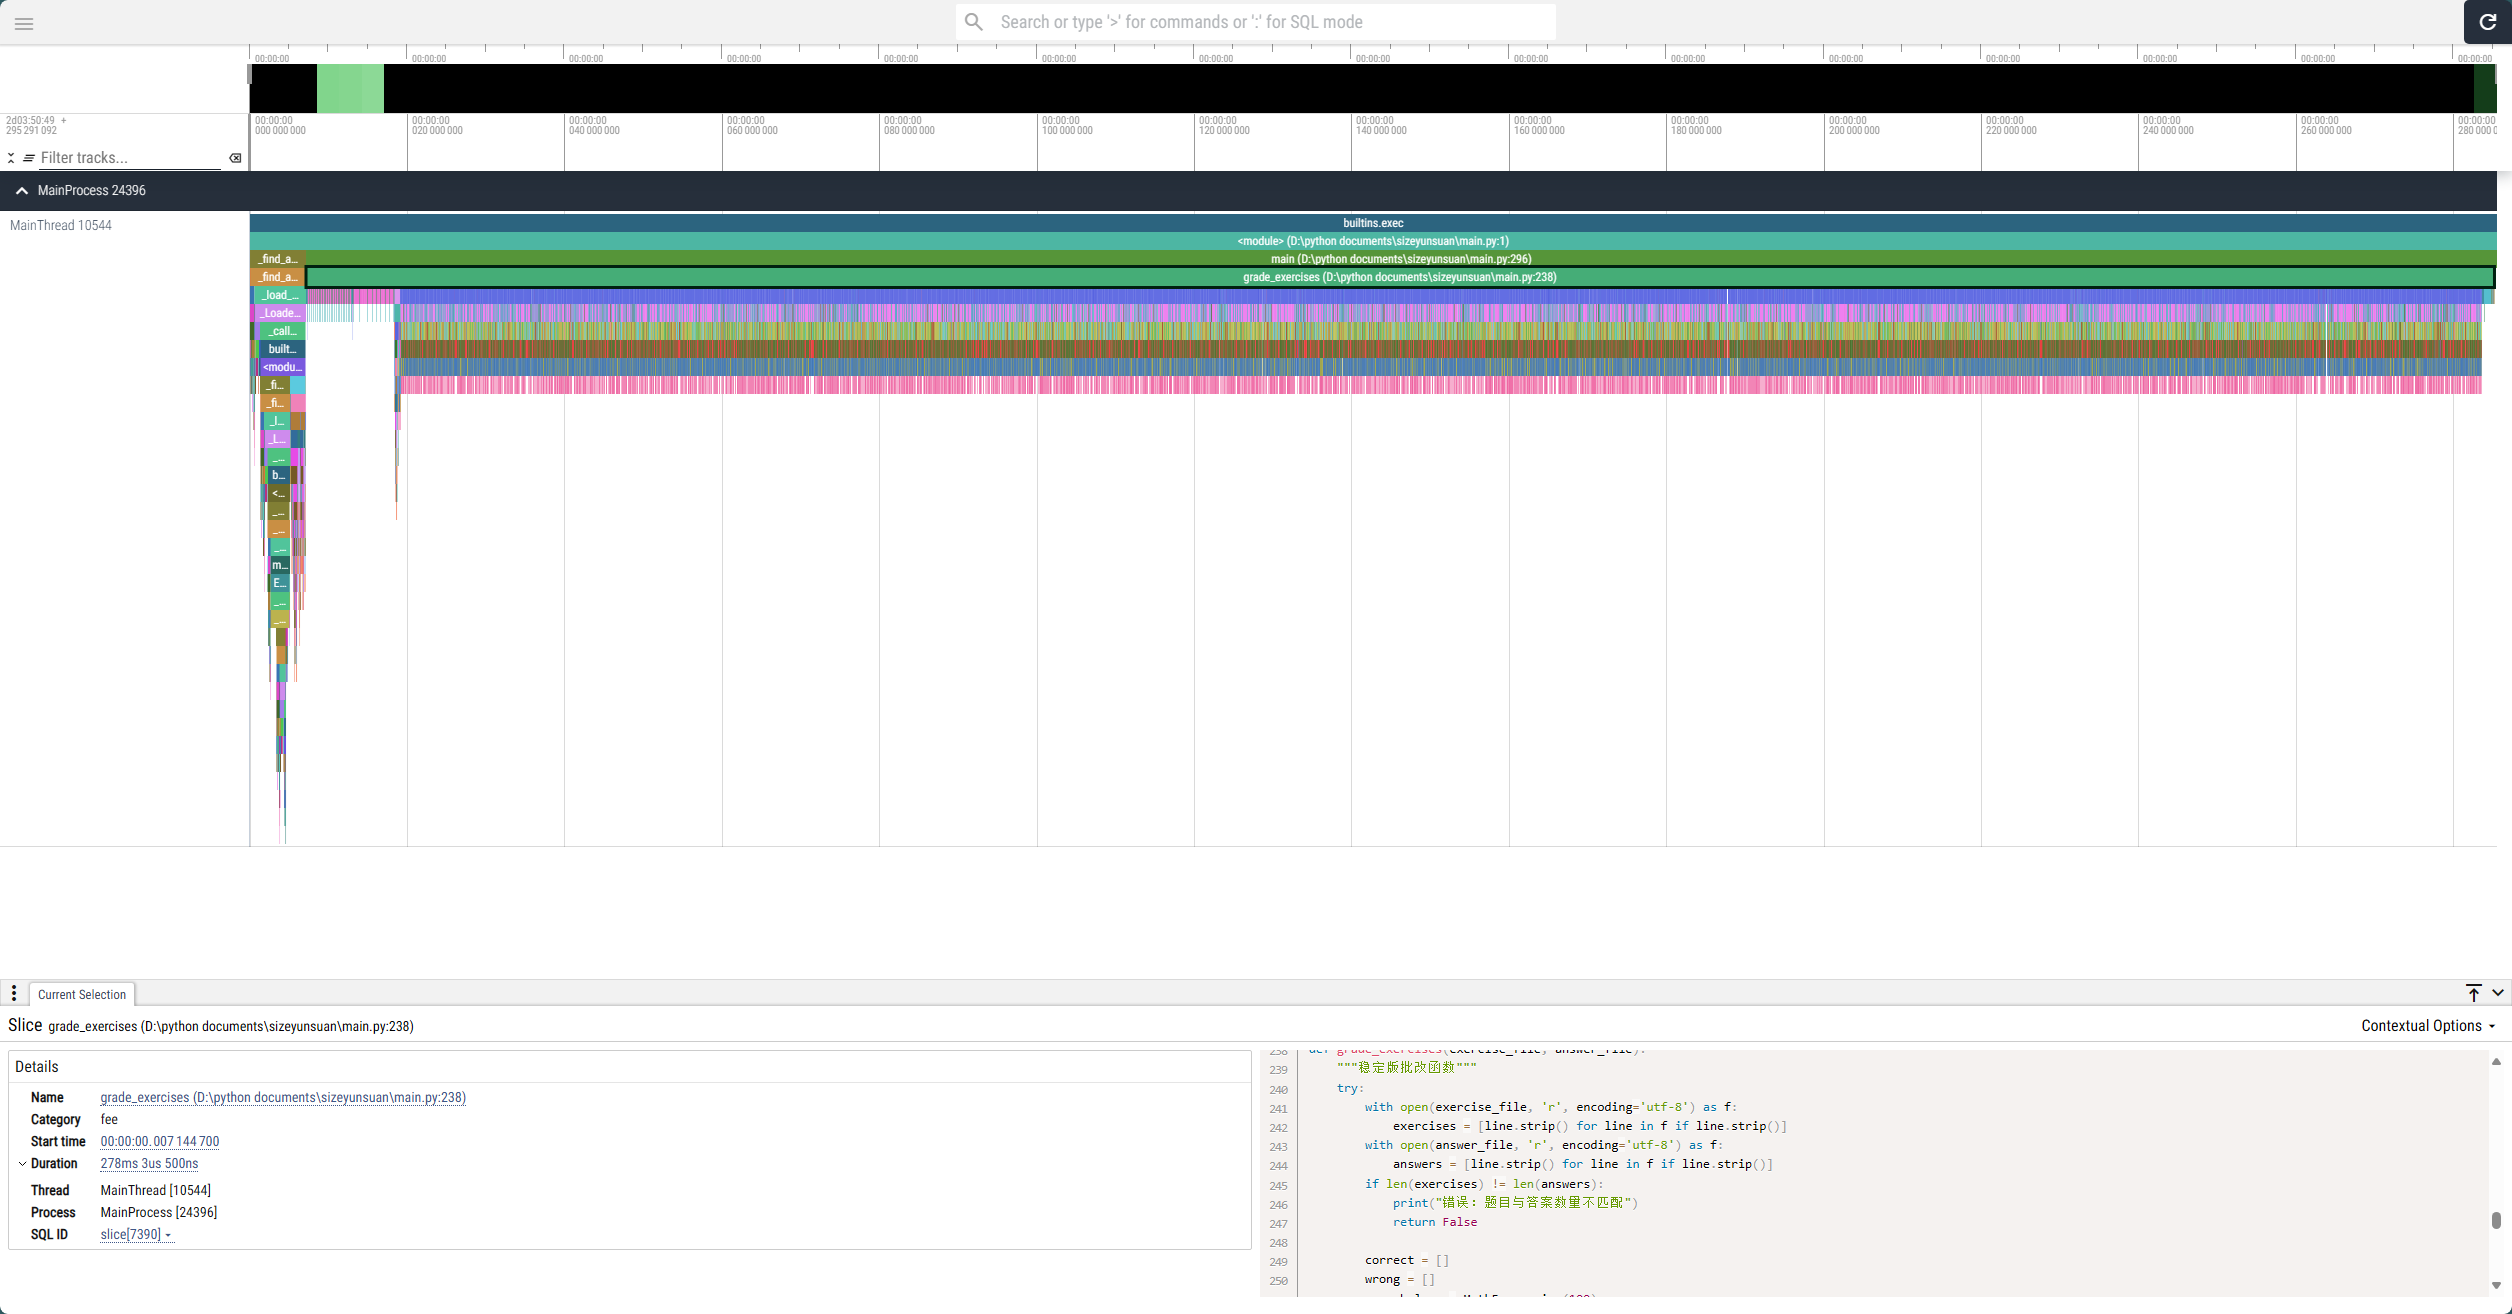2512x1314 pixels.
Task: Open the hamburger sidebar menu
Action: (x=24, y=24)
